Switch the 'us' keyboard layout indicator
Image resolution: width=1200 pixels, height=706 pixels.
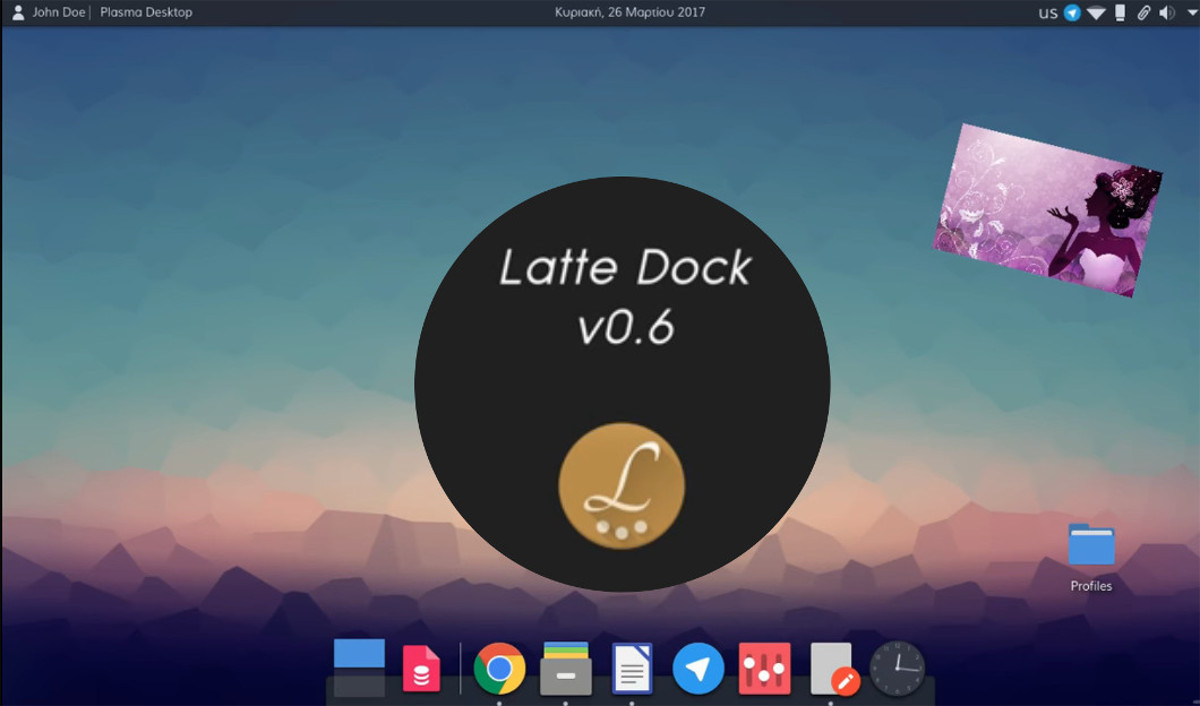click(1048, 13)
